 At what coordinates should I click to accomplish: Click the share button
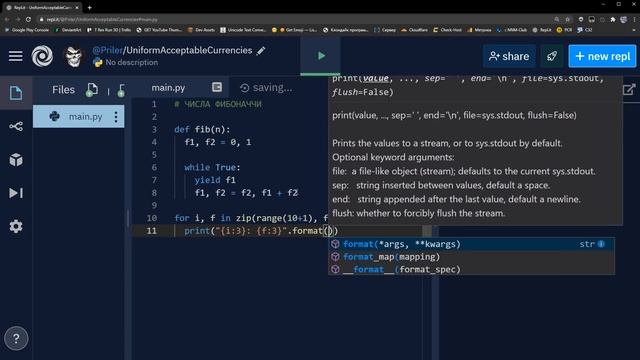[509, 56]
